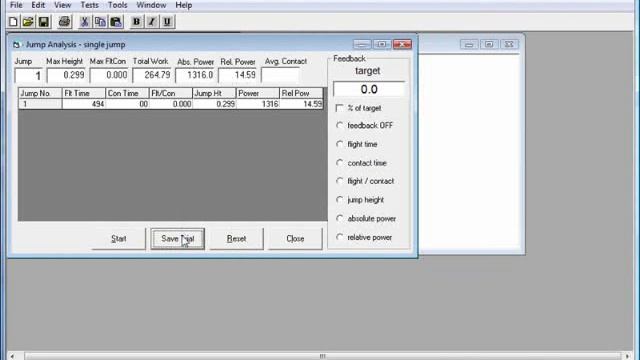The image size is (640, 360).
Task: Click the horizontal scrollbar thumb
Action: tap(322, 356)
